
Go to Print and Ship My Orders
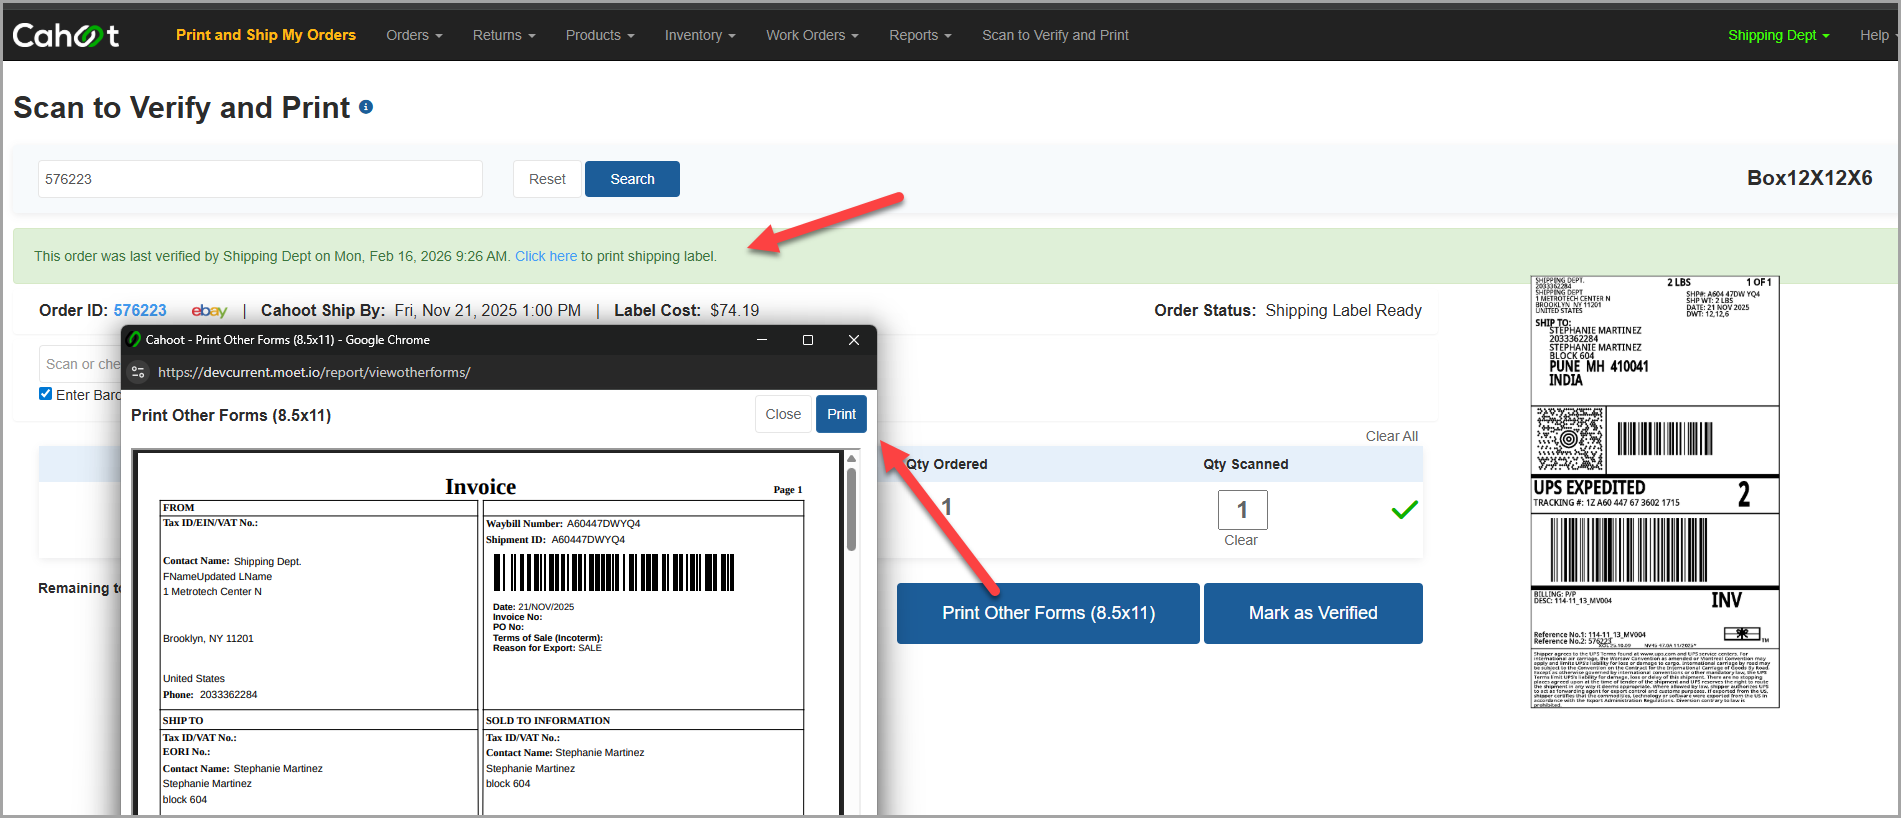click(x=266, y=35)
